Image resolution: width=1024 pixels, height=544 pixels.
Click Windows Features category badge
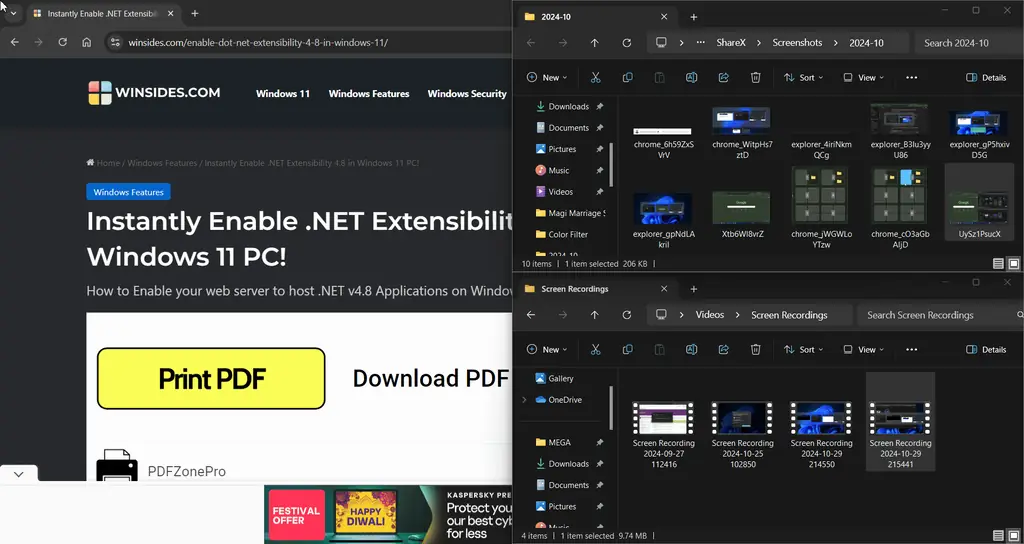point(129,192)
